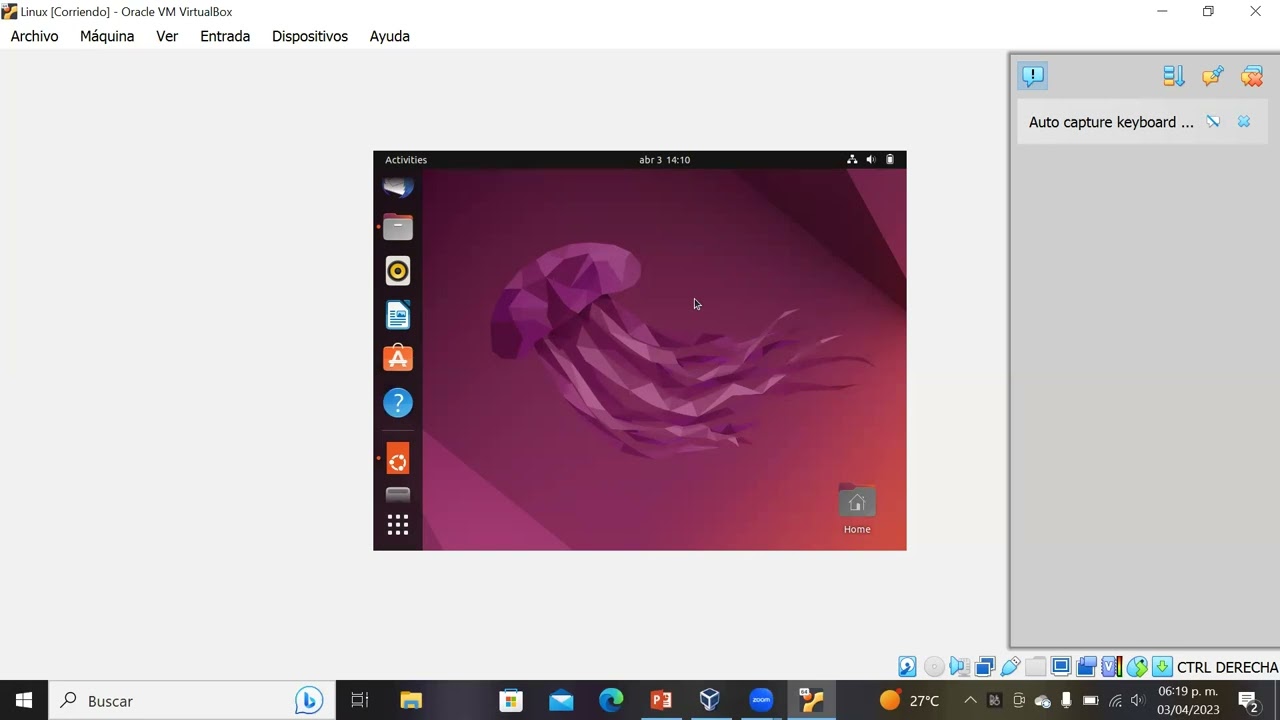
Task: Open the Ver menu
Action: click(167, 36)
